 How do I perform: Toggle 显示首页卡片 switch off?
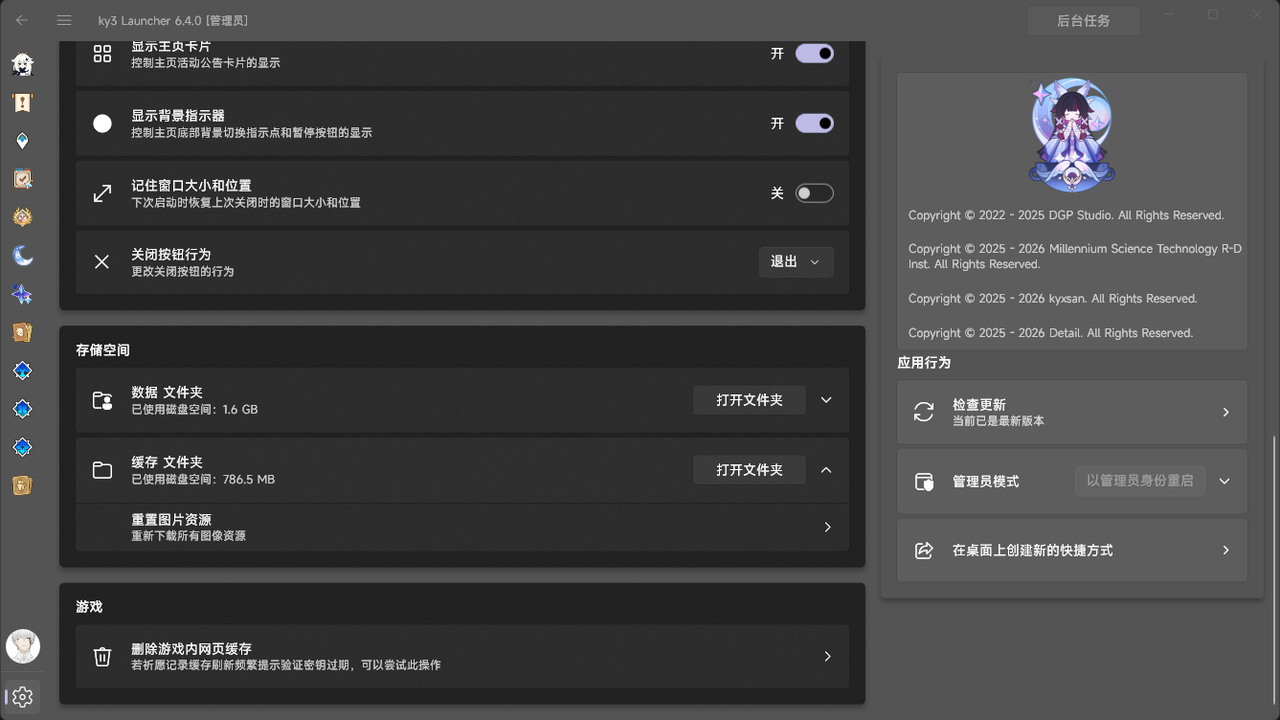(x=814, y=53)
